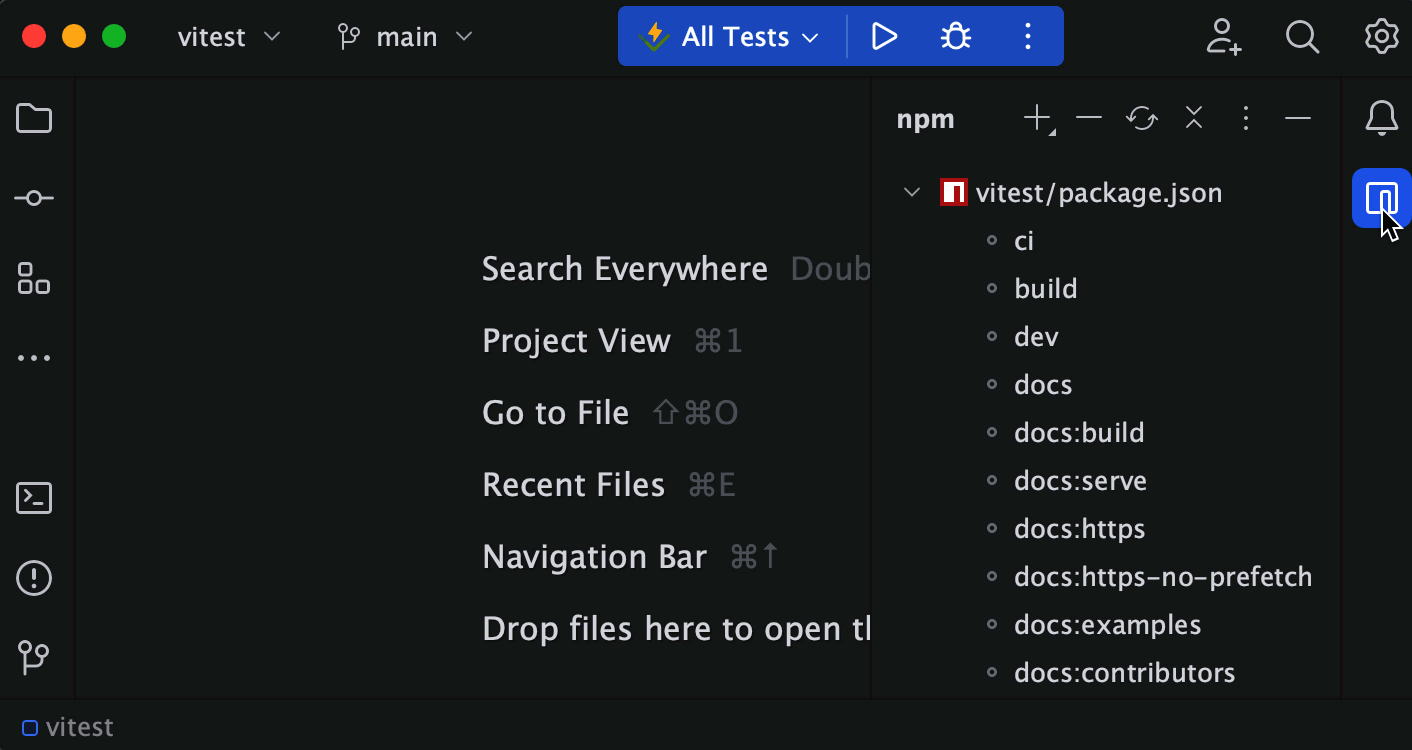Viewport: 1412px width, 750px height.
Task: Open the Terminal tool window
Action: click(33, 497)
